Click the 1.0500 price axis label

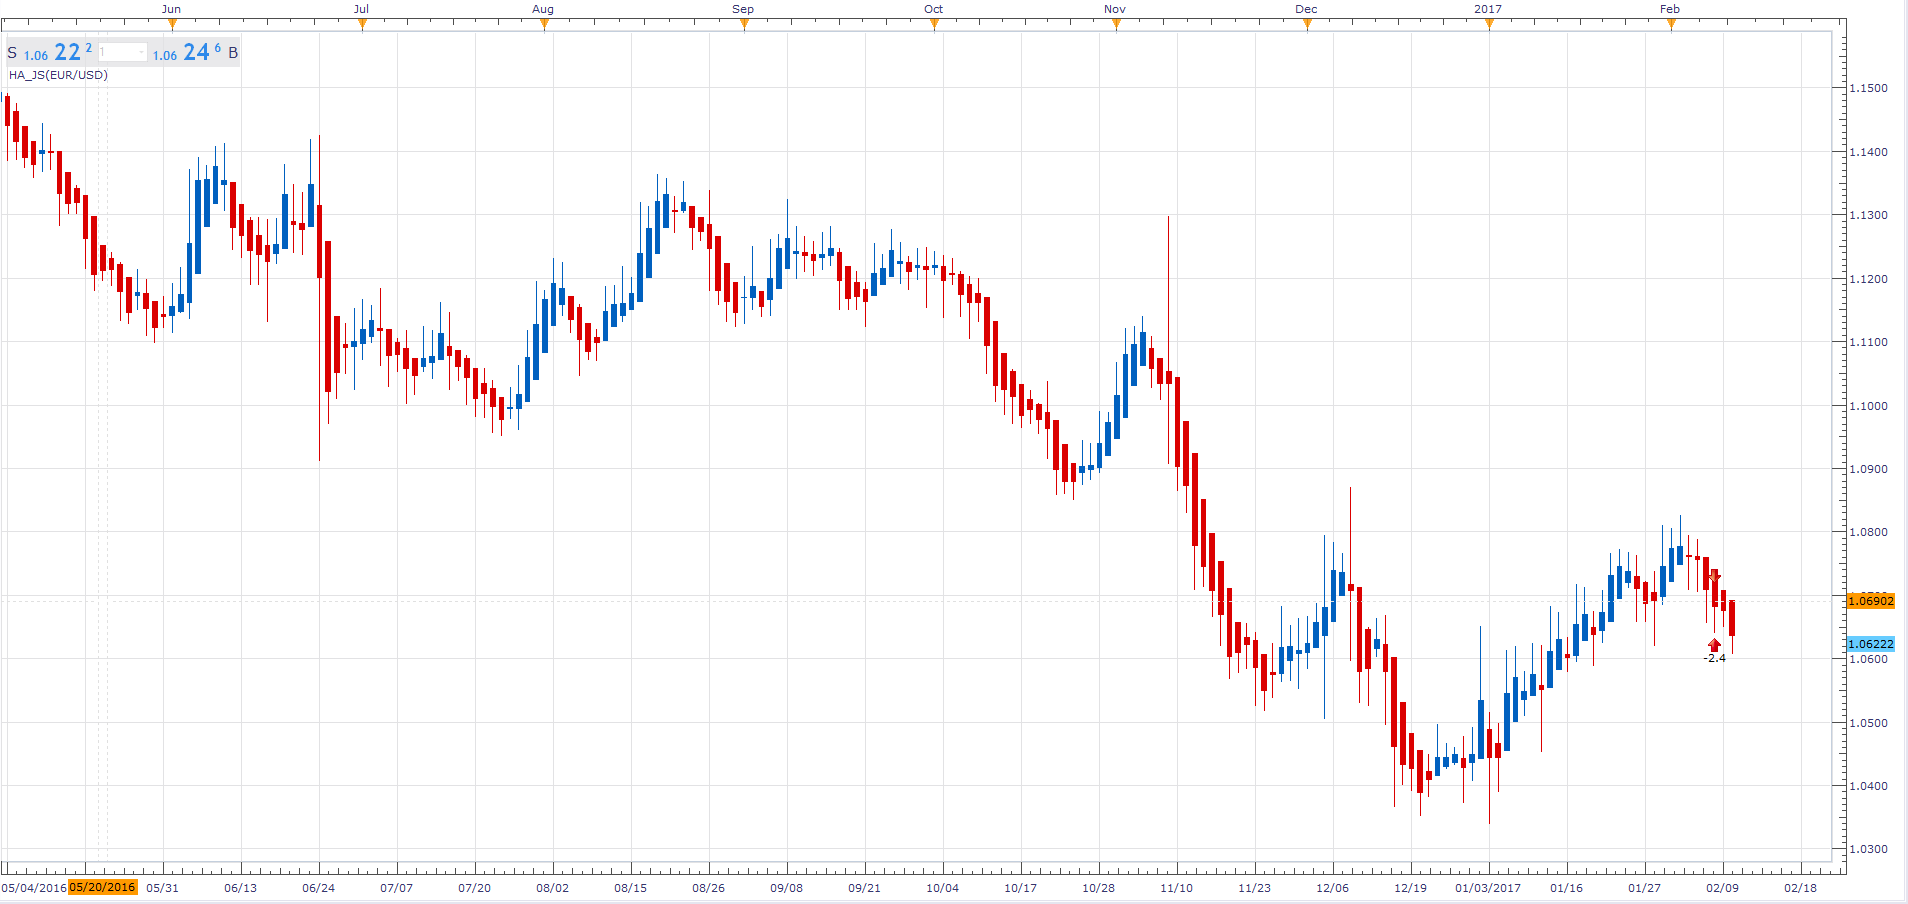(1869, 723)
